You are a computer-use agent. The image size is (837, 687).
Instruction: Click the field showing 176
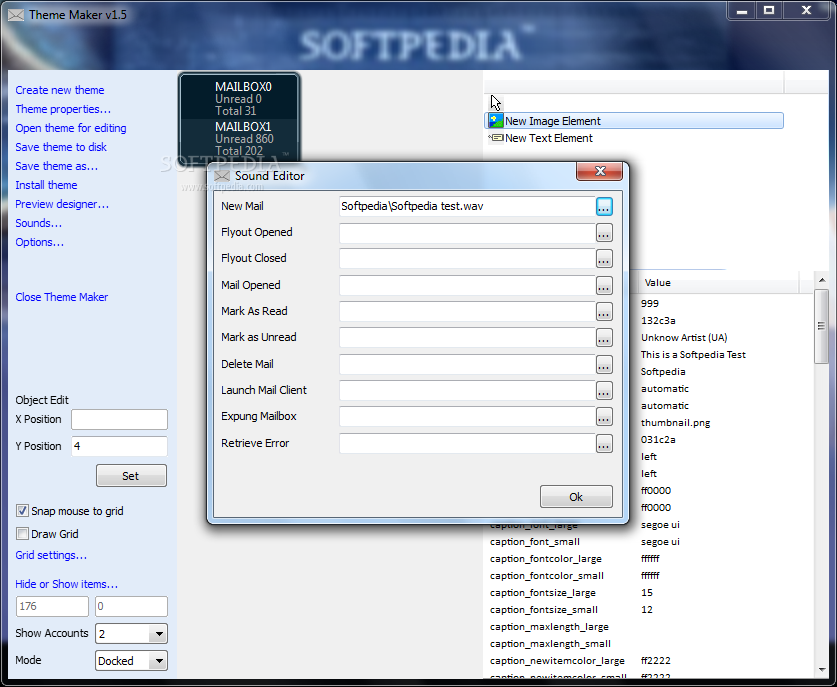pos(52,606)
